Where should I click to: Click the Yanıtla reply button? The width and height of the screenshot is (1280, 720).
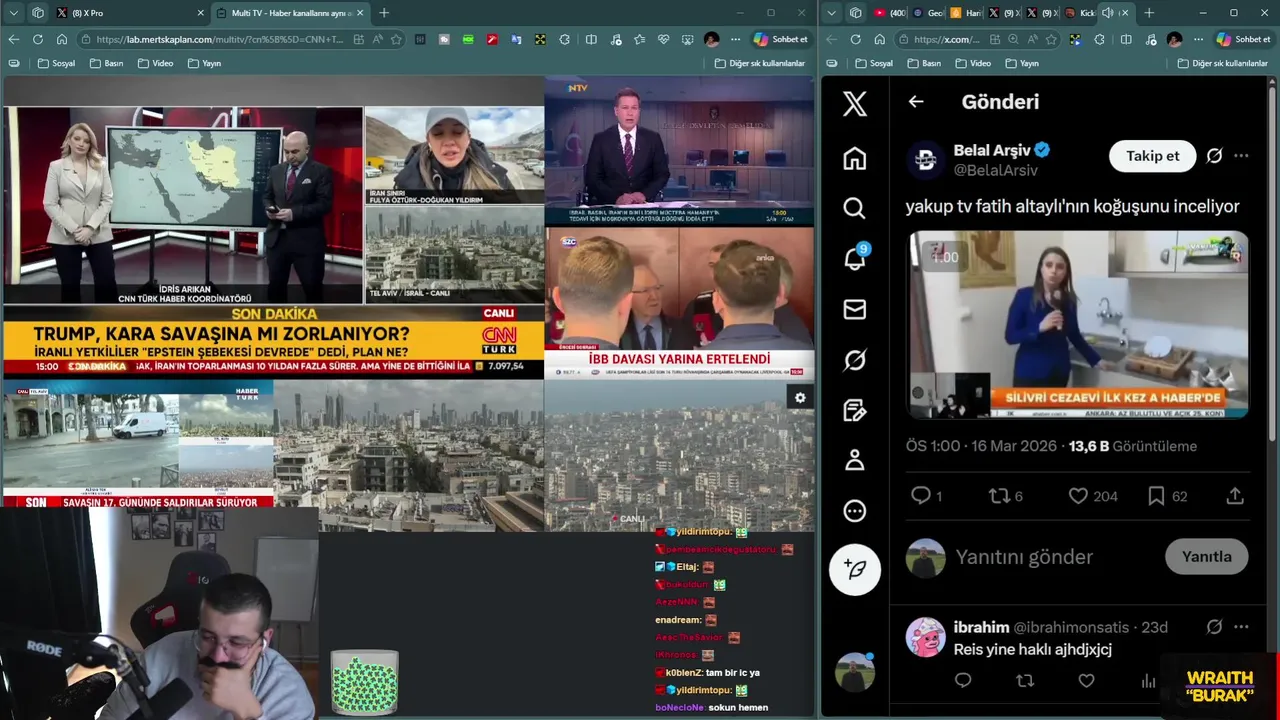coord(1207,557)
